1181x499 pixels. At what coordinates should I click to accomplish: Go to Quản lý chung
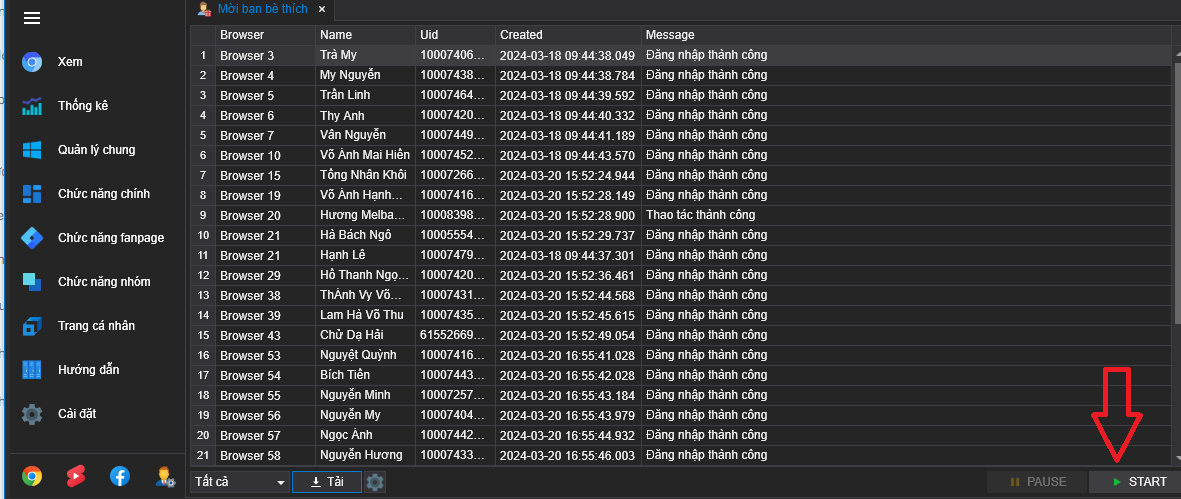(96, 150)
